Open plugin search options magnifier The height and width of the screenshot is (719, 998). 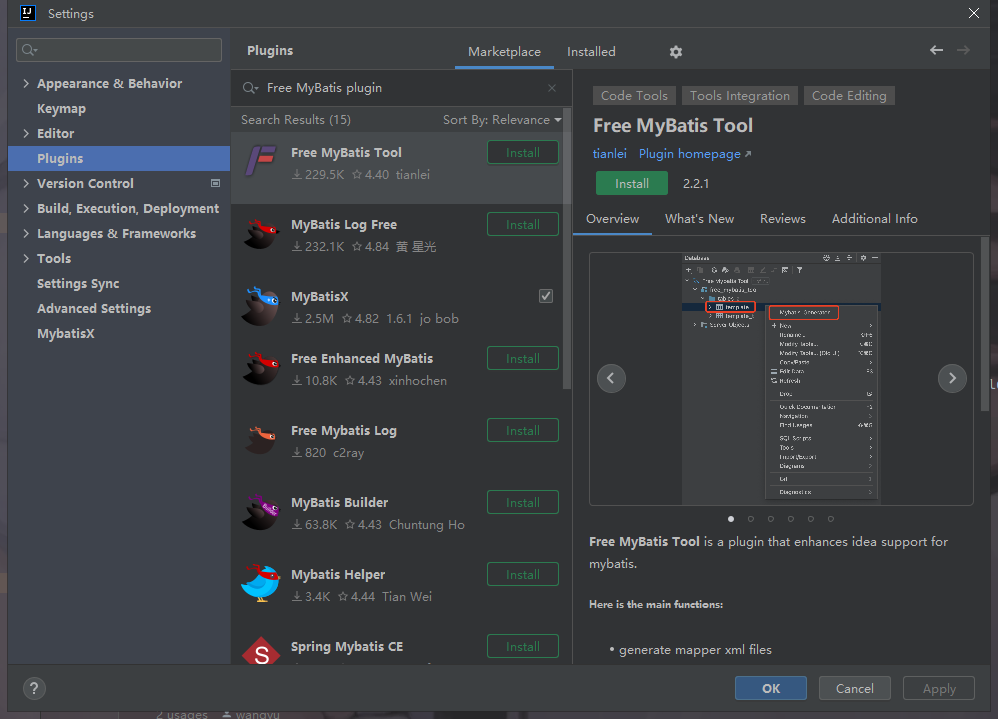click(250, 88)
